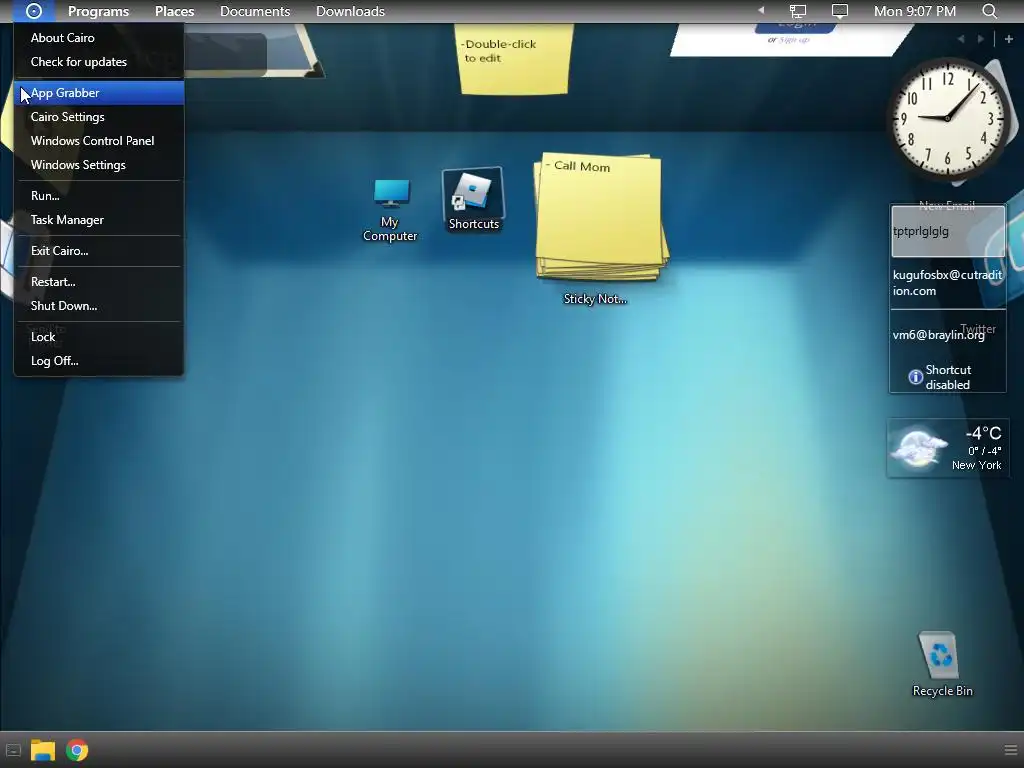
Task: Select Run... from Cairo menu
Action: [99, 196]
